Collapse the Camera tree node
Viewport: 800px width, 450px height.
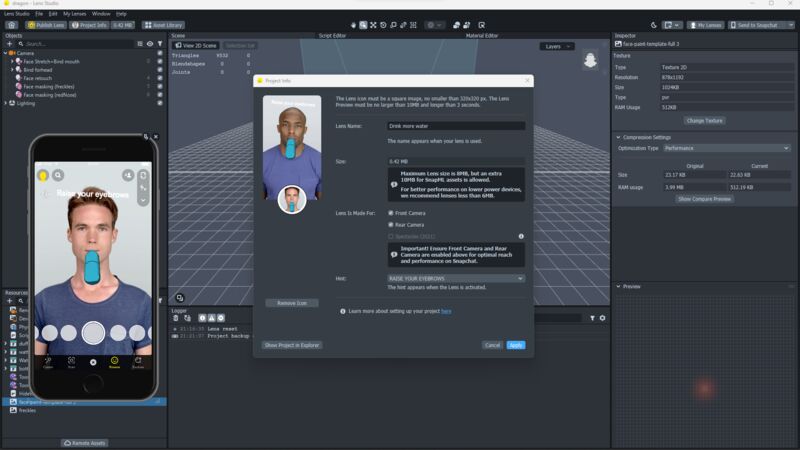coord(6,53)
